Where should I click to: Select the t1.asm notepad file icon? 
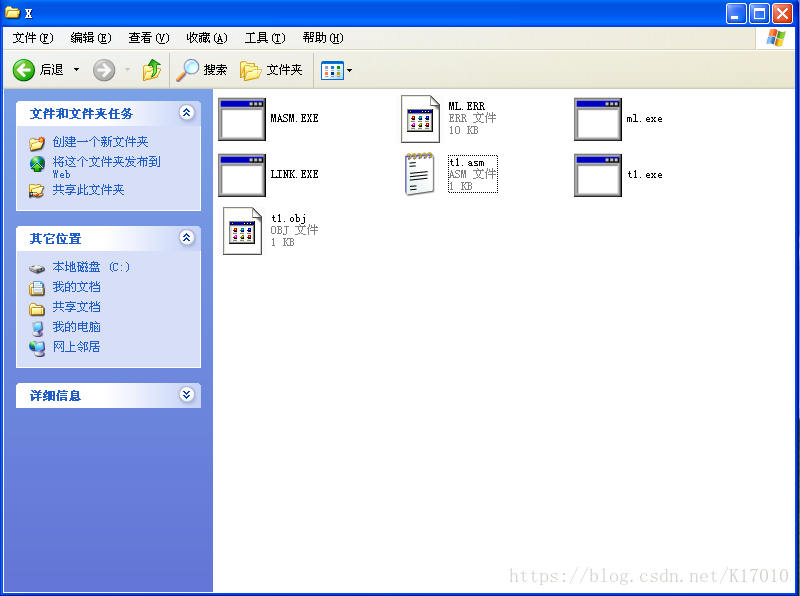point(420,174)
